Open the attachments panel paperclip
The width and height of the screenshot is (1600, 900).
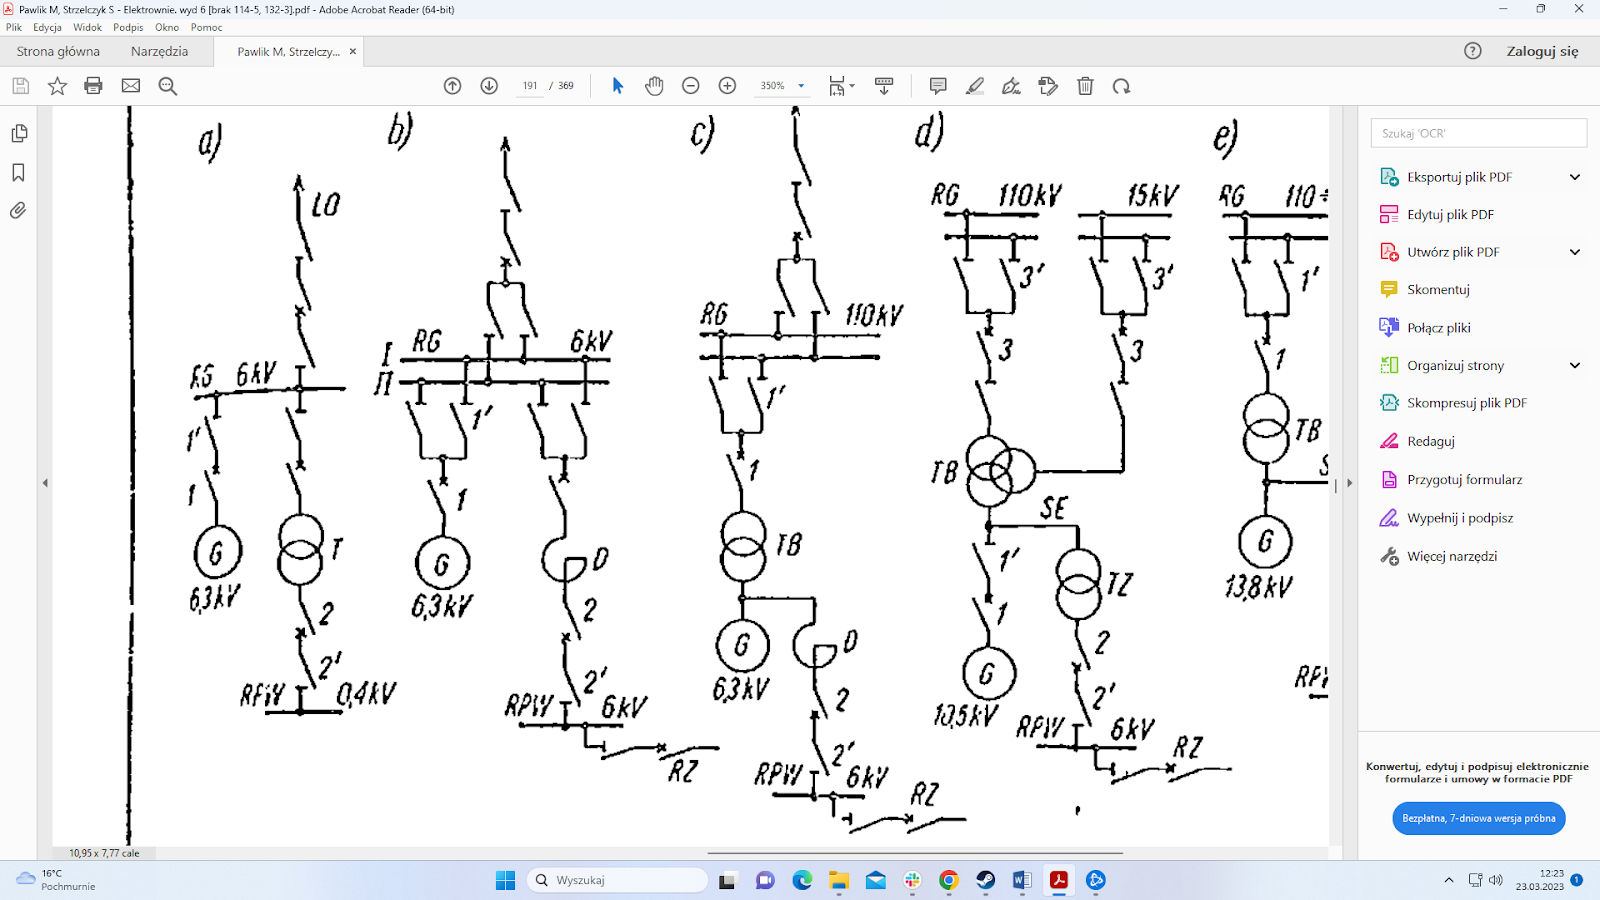[18, 211]
